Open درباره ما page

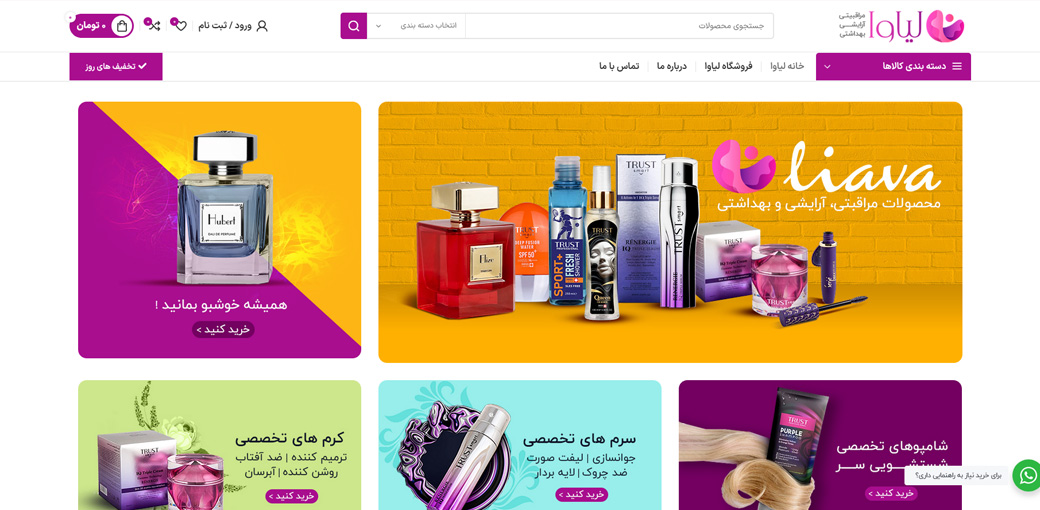pyautogui.click(x=672, y=66)
